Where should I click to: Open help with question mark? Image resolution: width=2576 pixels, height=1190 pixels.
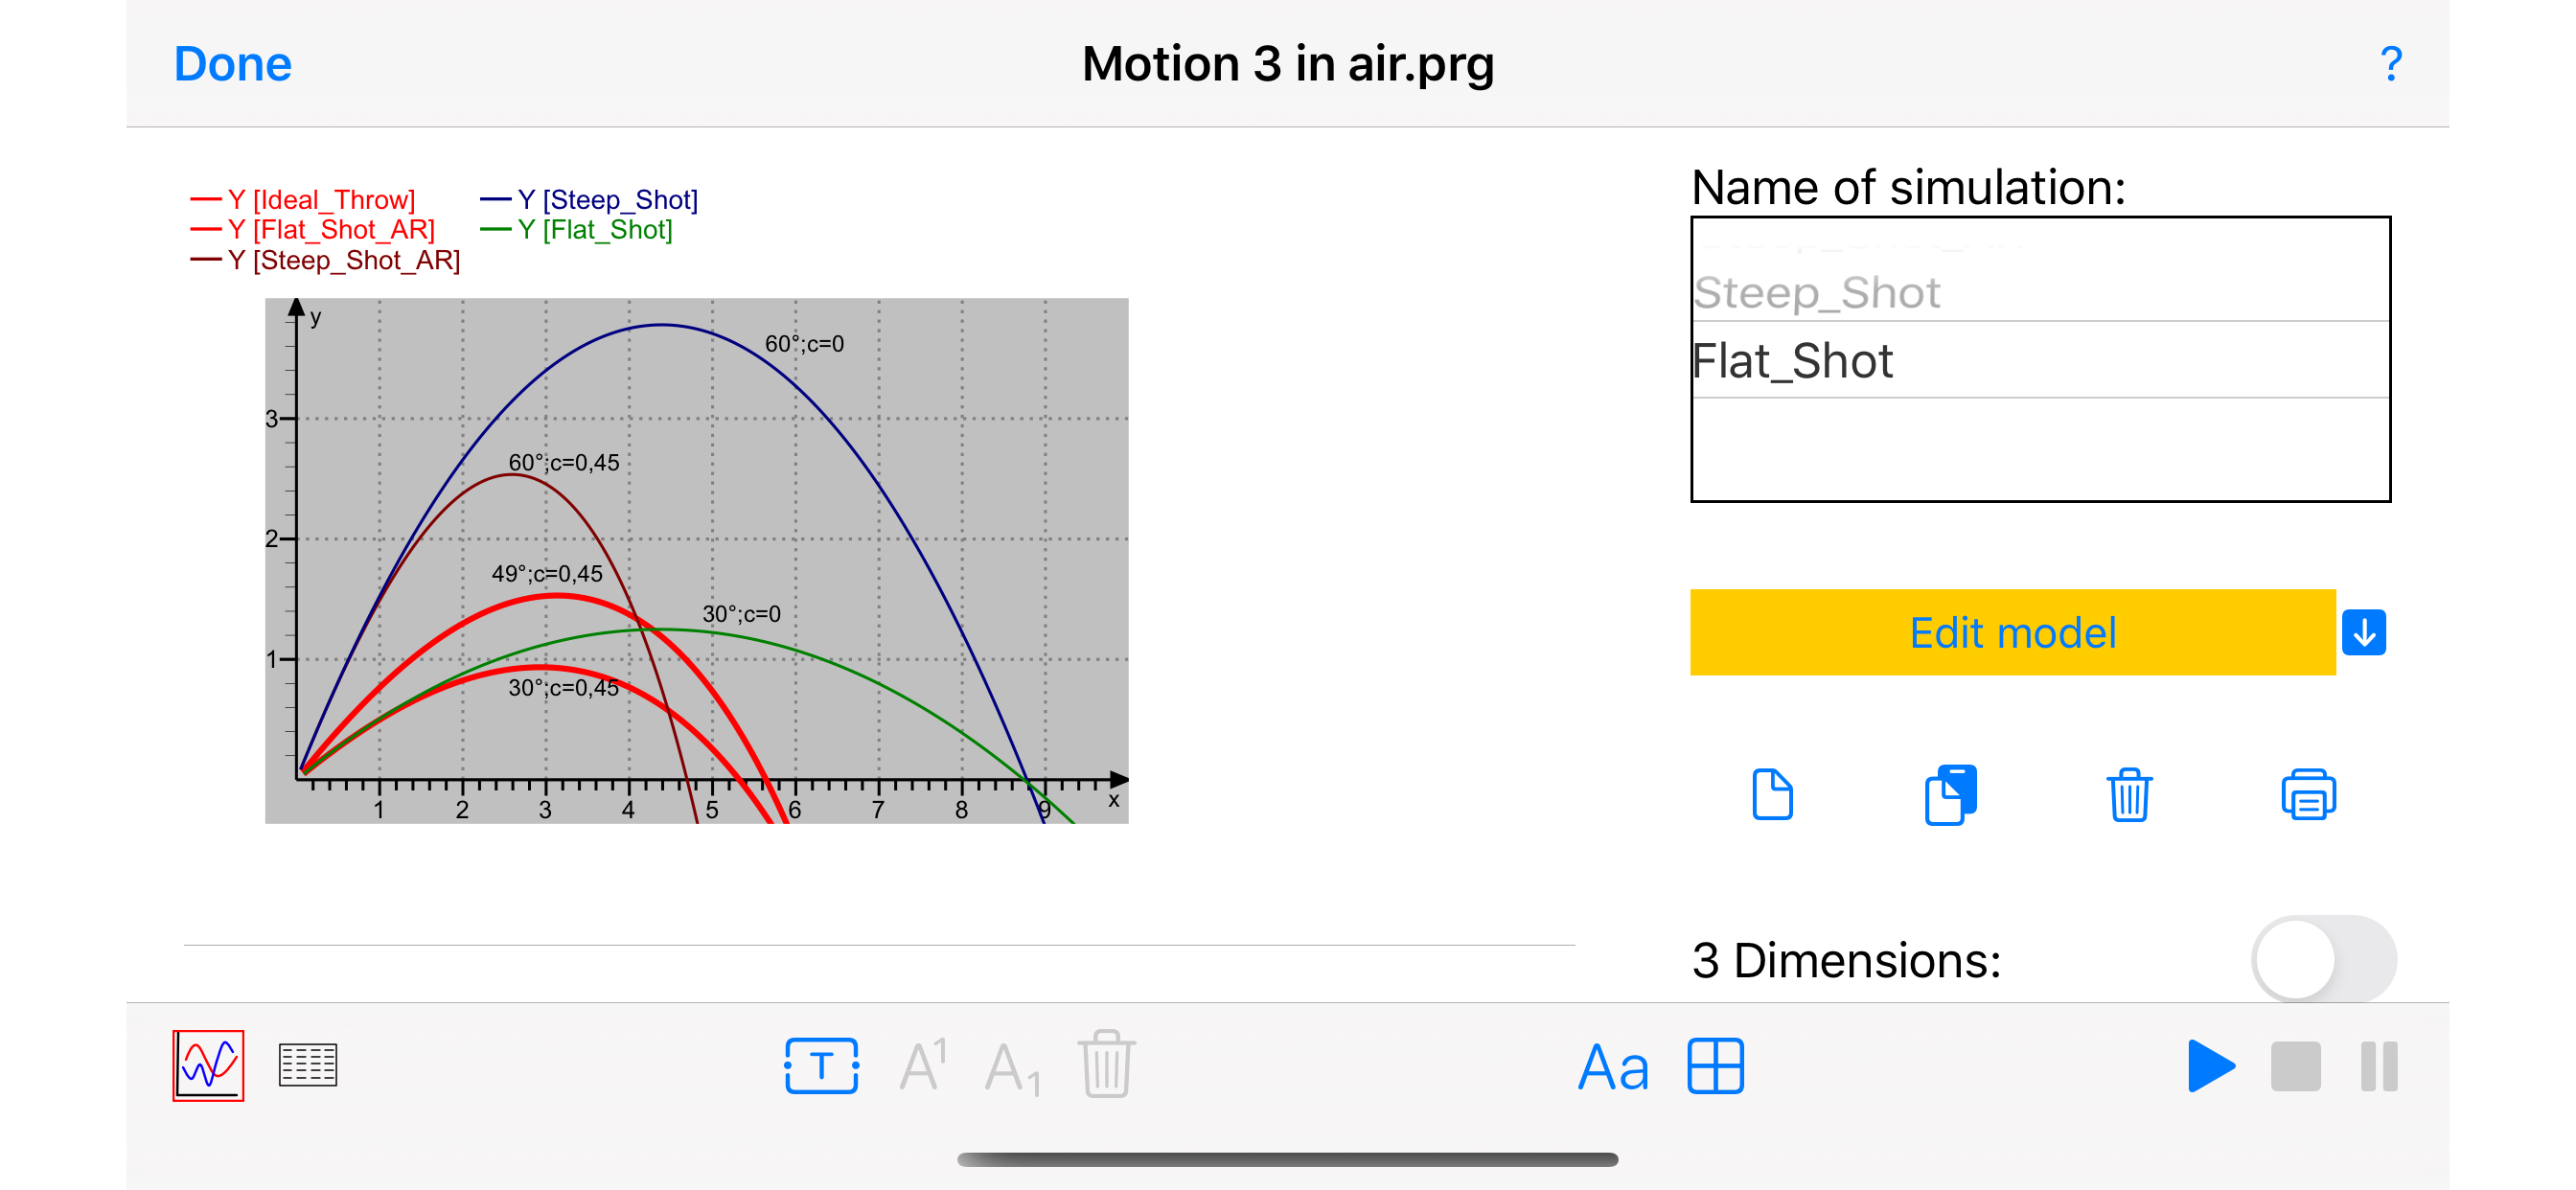point(2390,64)
